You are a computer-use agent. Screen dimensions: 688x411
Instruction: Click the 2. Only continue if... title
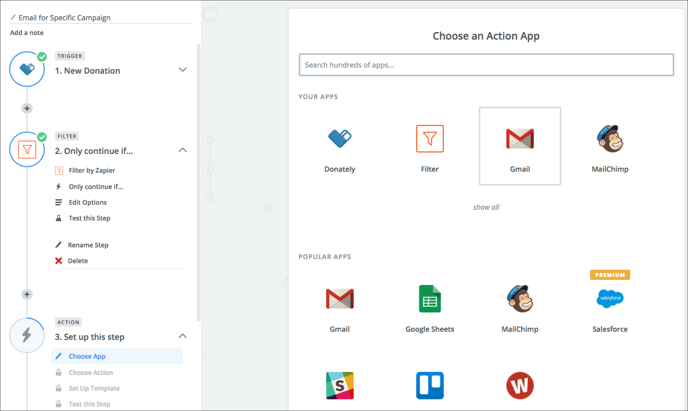pos(94,151)
